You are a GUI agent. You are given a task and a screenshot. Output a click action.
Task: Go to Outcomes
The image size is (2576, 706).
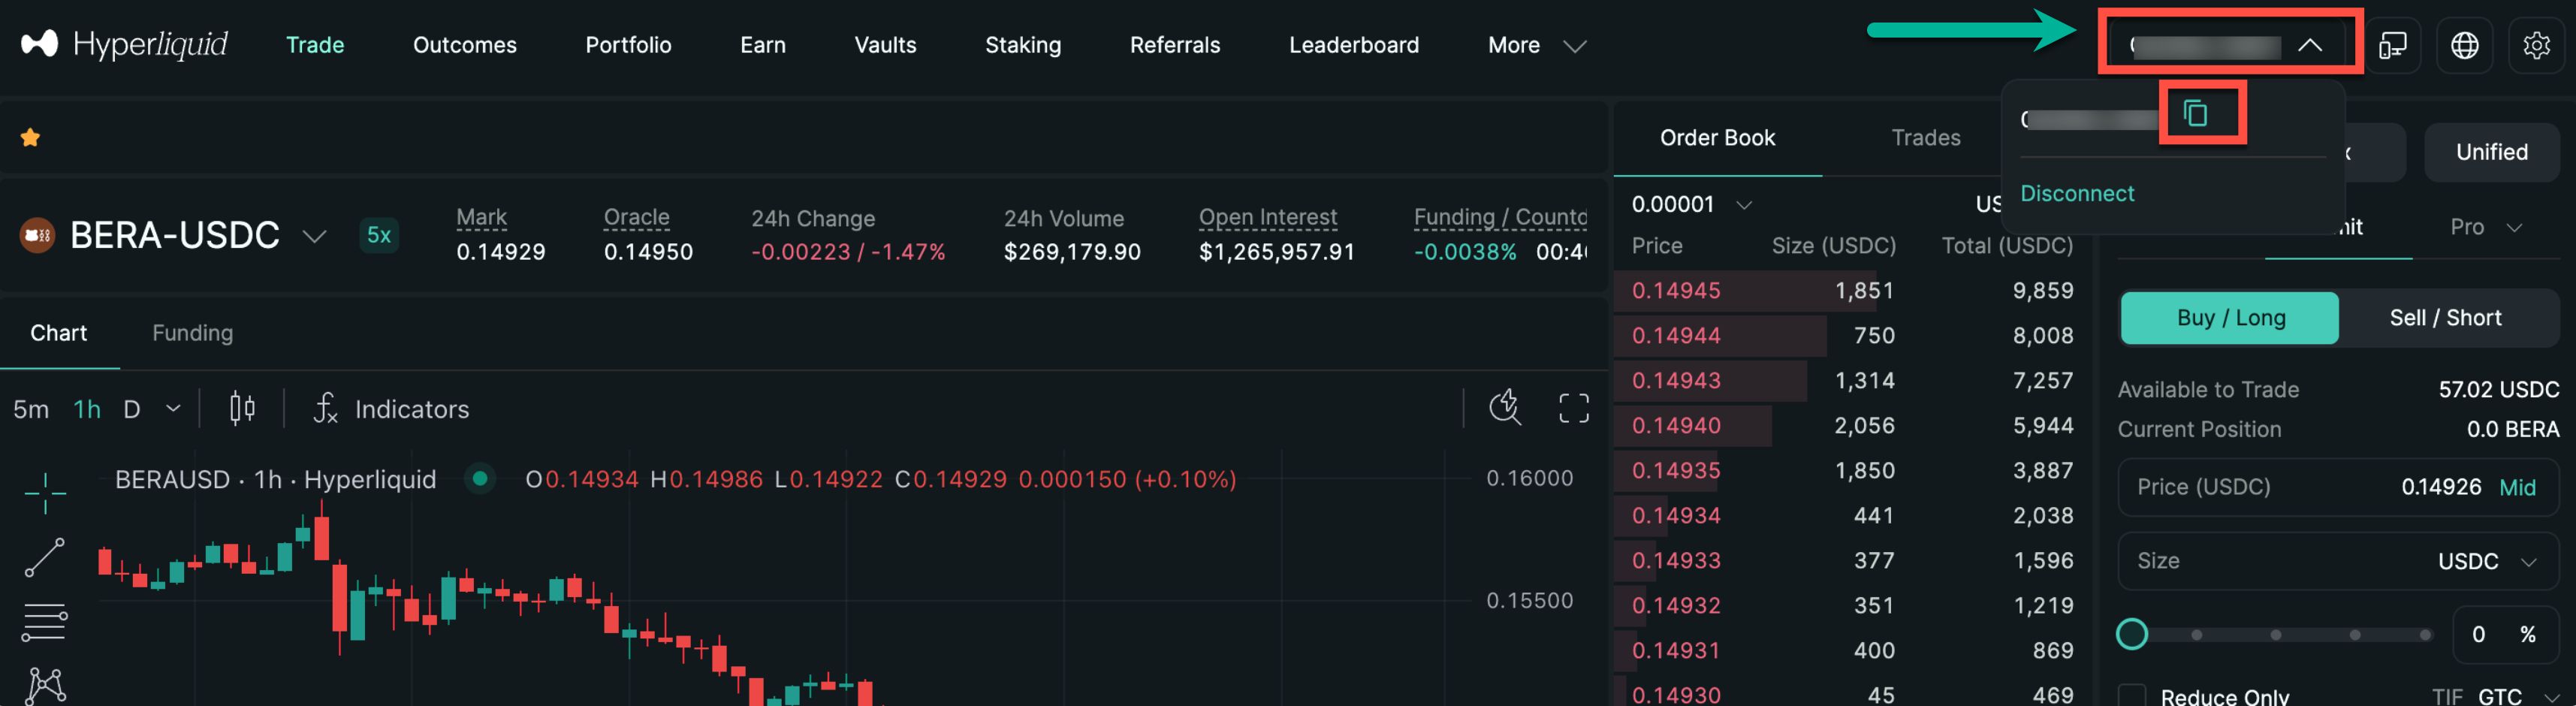click(x=465, y=45)
